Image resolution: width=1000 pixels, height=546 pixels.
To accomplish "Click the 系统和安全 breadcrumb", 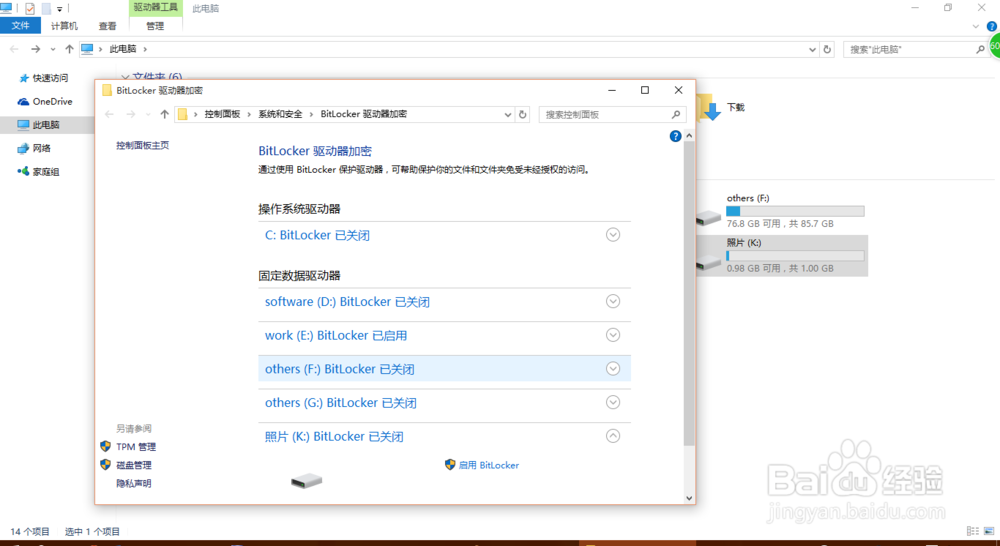I will (x=280, y=114).
